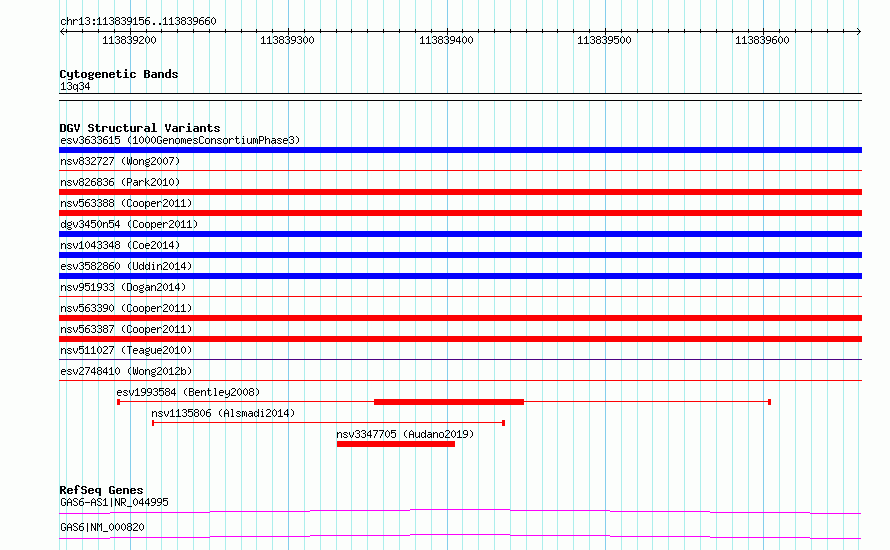The width and height of the screenshot is (890, 550).
Task: Click the esv1993584 (Bentley2008) label
Action: coord(188,392)
